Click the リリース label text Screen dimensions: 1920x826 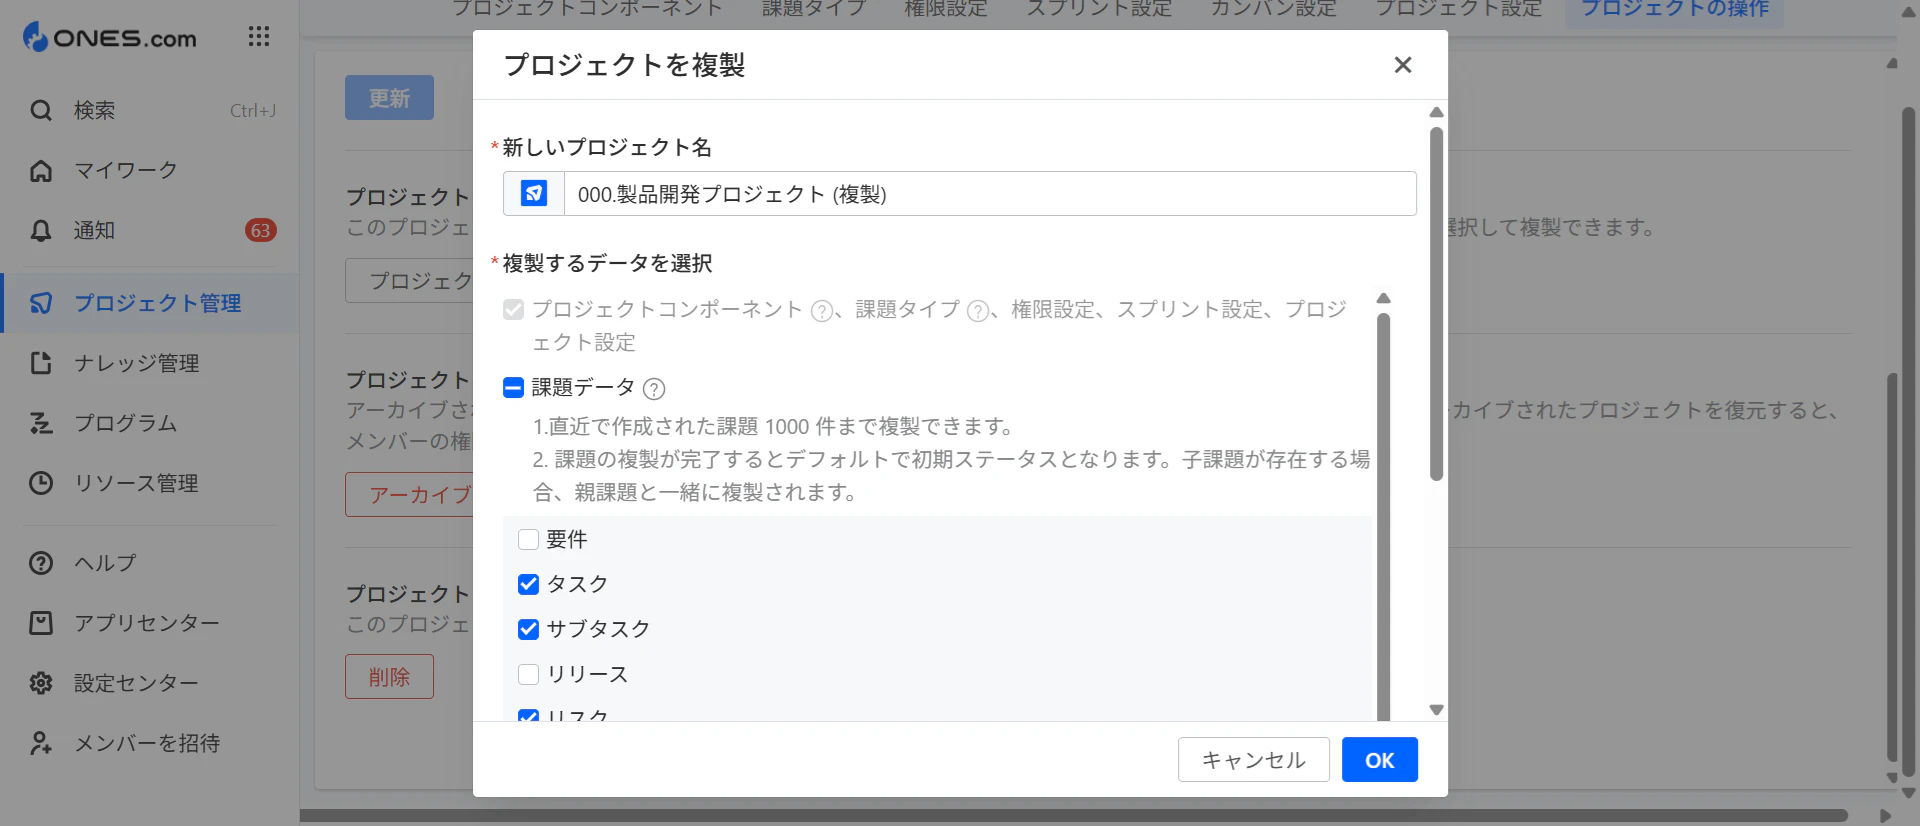point(587,675)
